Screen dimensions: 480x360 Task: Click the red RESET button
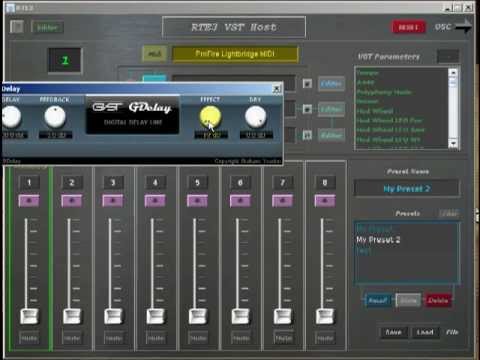pos(408,27)
